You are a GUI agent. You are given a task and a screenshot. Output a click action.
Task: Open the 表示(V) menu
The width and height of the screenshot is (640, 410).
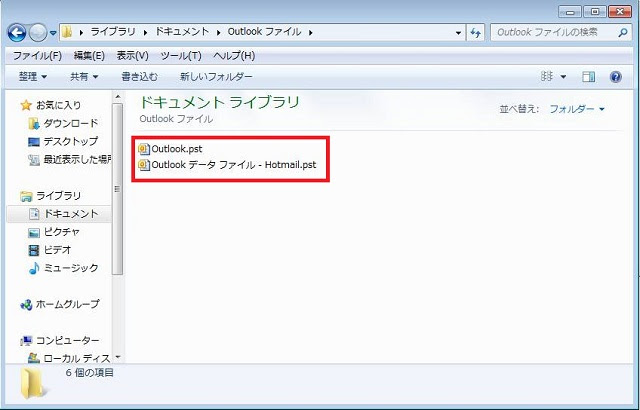132,55
